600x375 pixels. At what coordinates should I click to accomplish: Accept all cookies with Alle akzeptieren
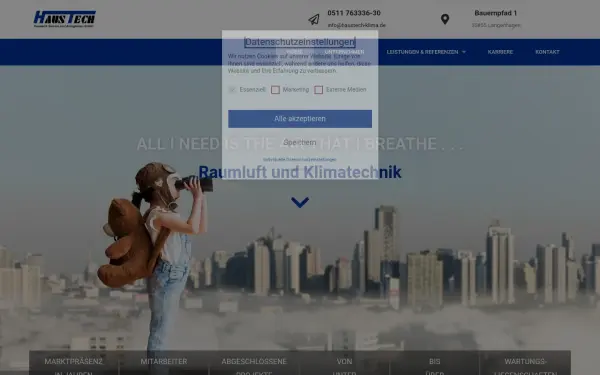(x=300, y=119)
